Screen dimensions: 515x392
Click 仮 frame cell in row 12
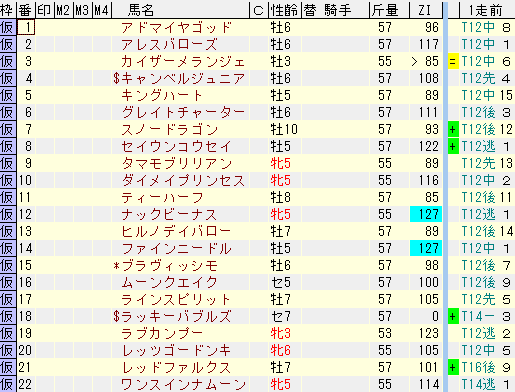pos(8,214)
